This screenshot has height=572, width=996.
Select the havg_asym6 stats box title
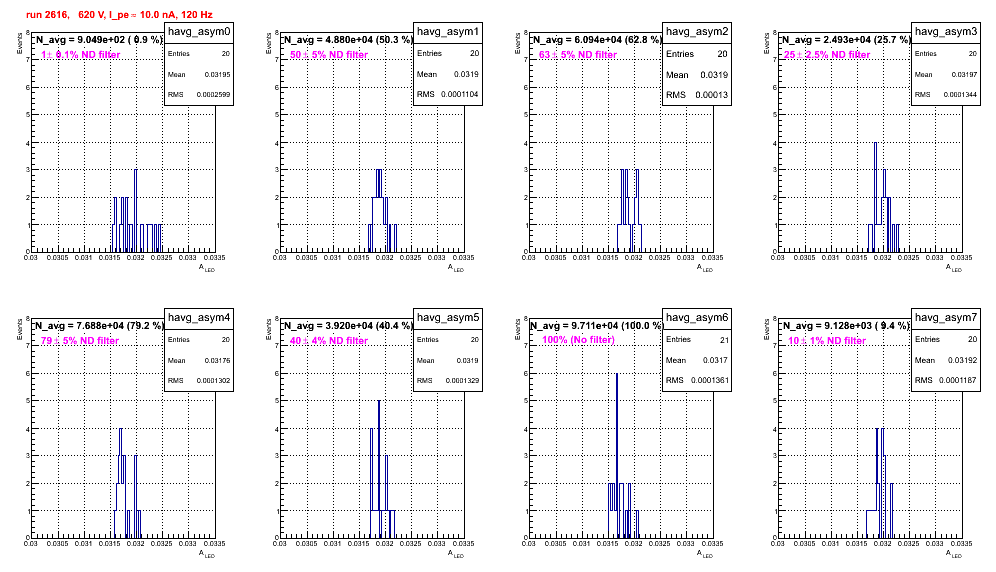click(x=697, y=318)
